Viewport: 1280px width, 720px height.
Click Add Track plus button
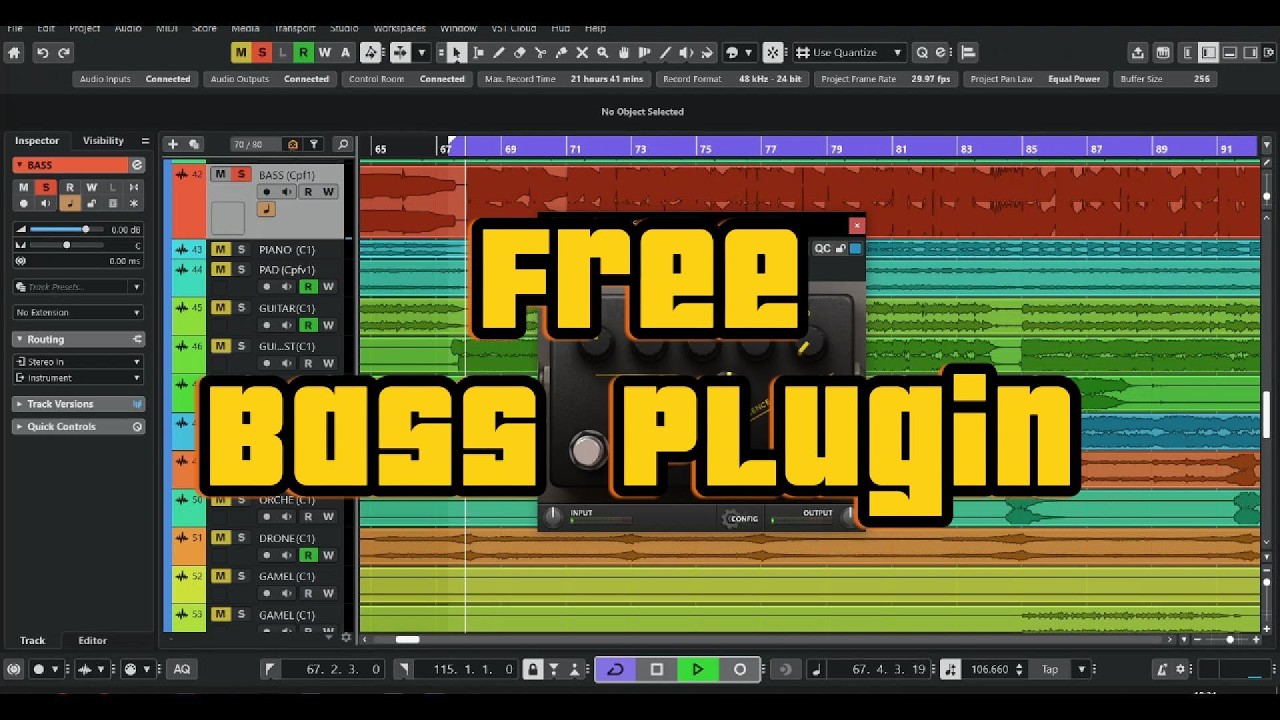[172, 145]
